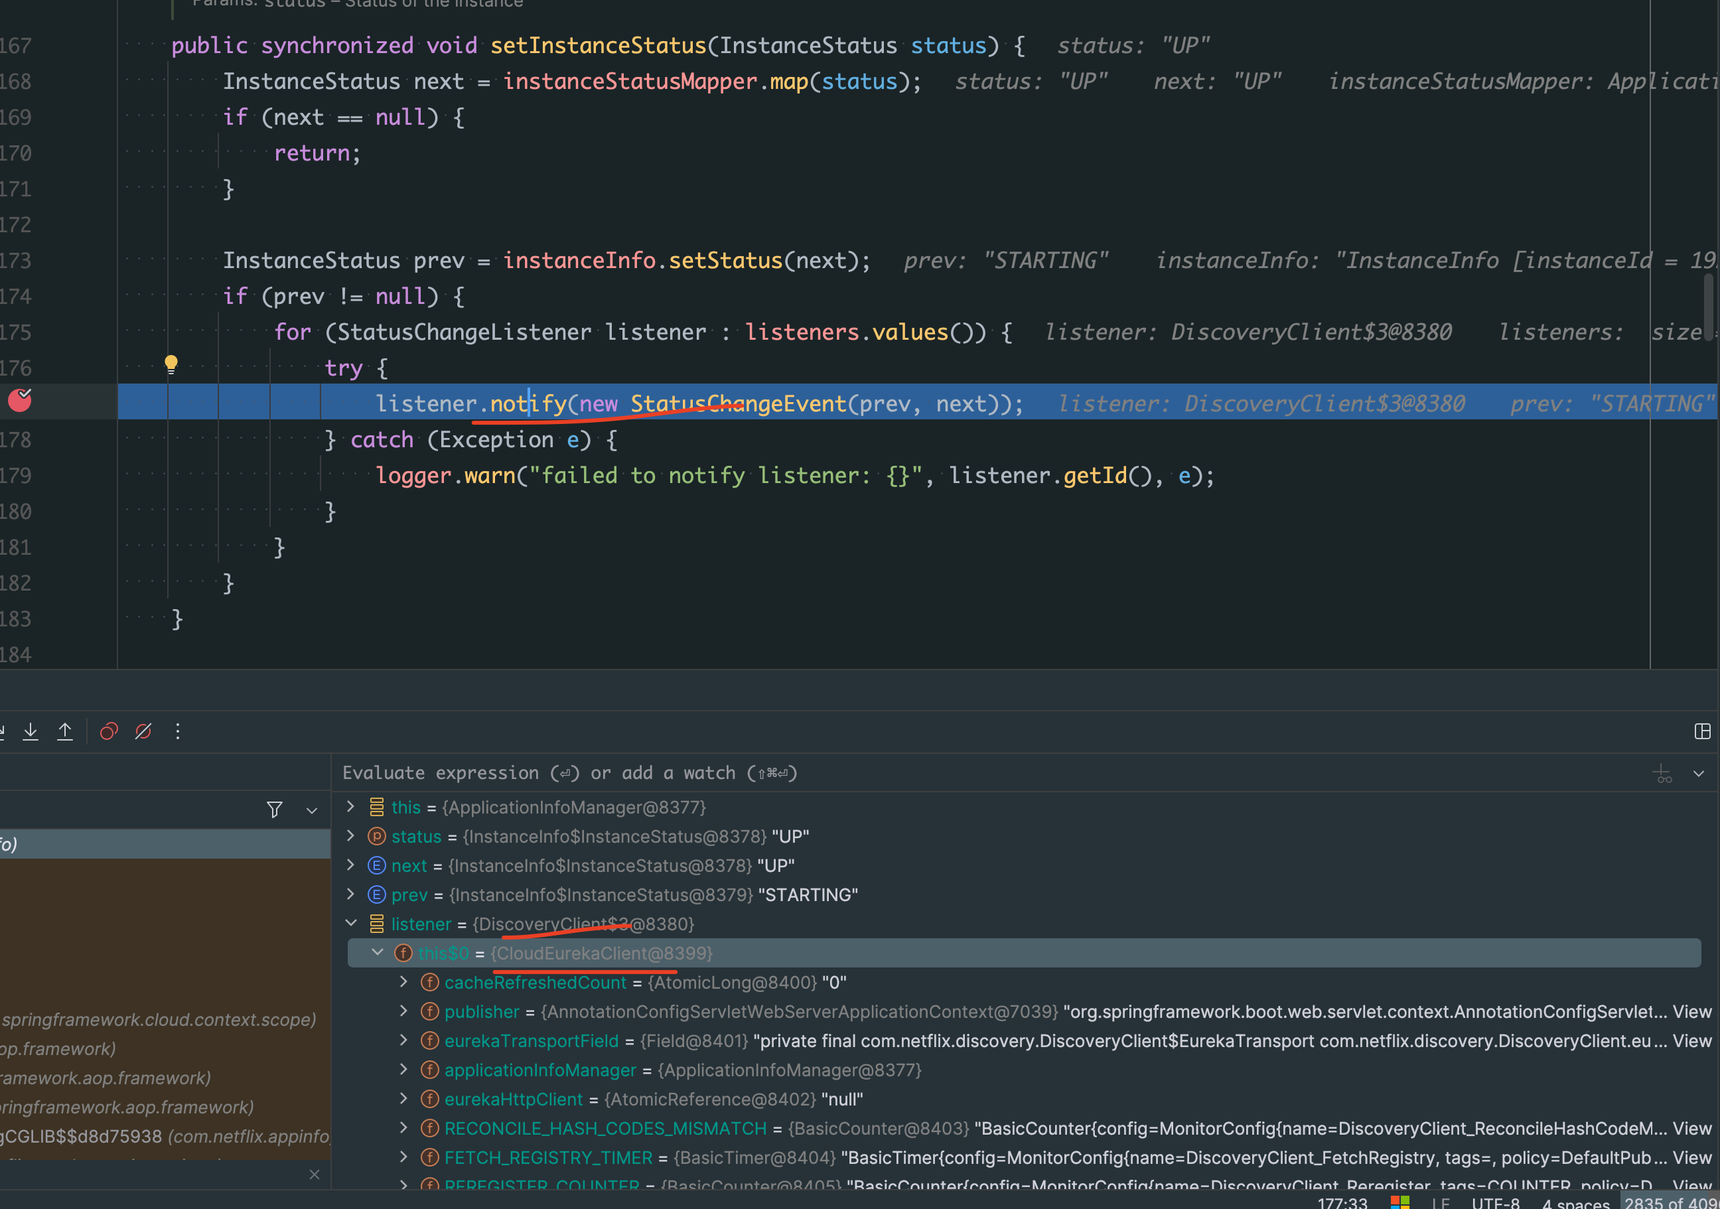Click the frames filter funnel icon
The image size is (1720, 1209).
(275, 810)
